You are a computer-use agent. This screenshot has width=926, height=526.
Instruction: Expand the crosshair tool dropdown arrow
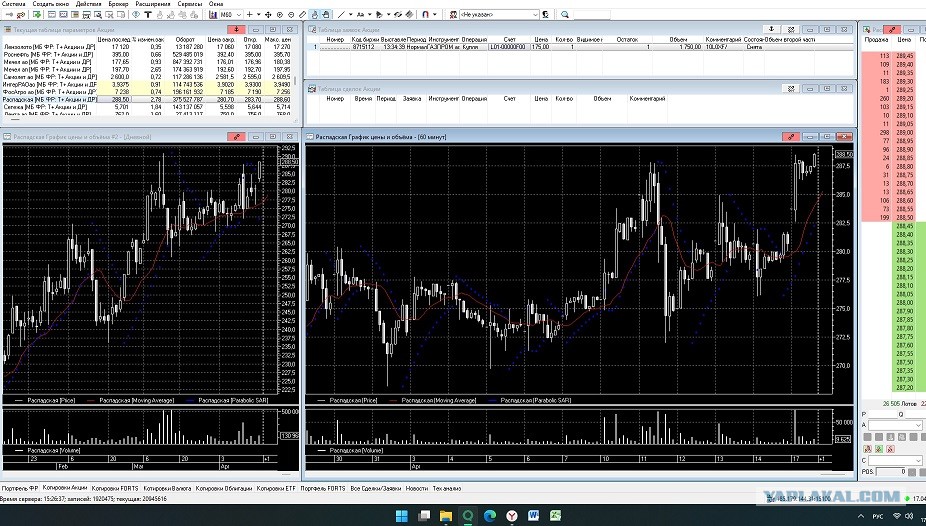(258, 14)
